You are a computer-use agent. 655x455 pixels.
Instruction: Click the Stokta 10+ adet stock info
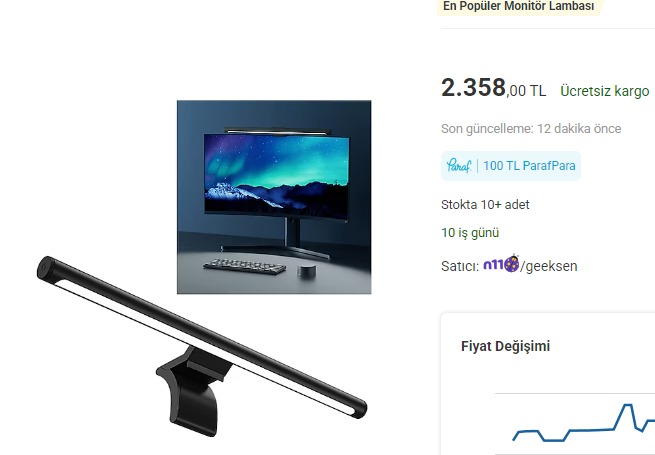[x=485, y=205]
